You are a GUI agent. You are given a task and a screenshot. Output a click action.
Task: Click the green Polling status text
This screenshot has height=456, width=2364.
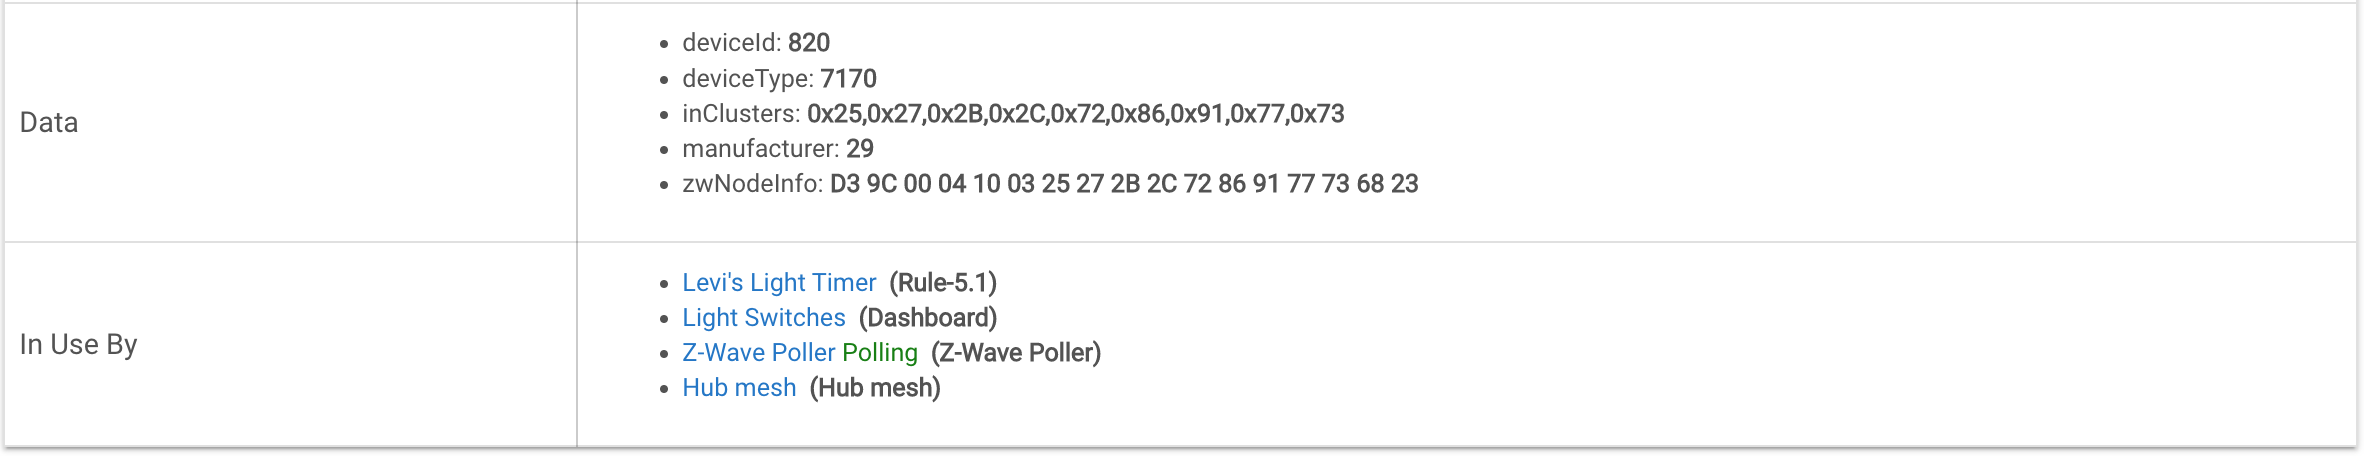pyautogui.click(x=880, y=353)
